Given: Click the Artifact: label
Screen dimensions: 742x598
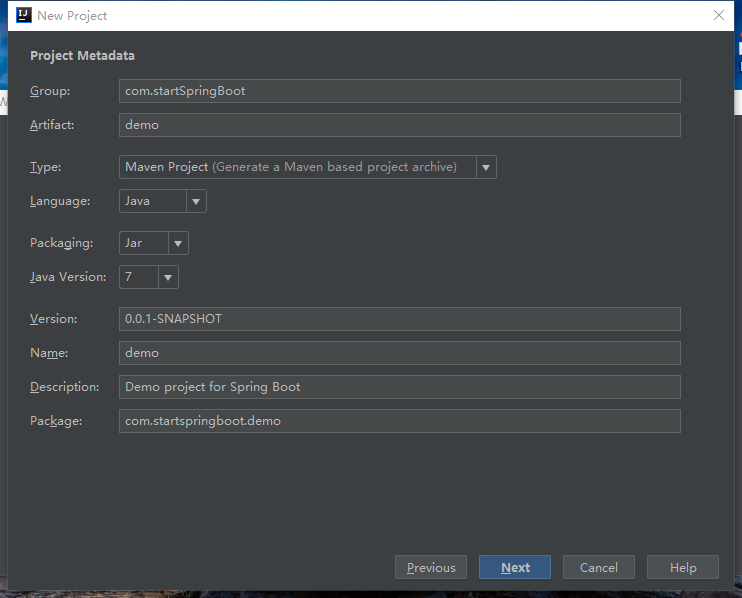Looking at the screenshot, I should [52, 125].
